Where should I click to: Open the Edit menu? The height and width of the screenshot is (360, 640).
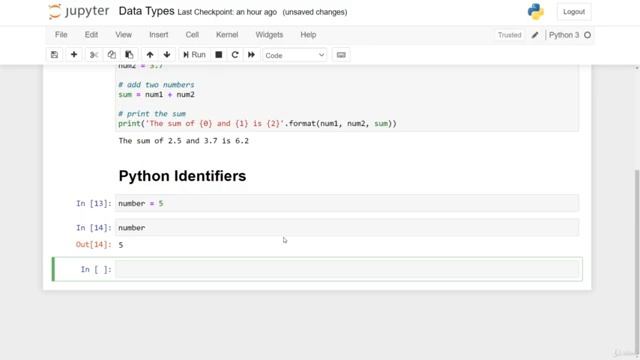91,35
